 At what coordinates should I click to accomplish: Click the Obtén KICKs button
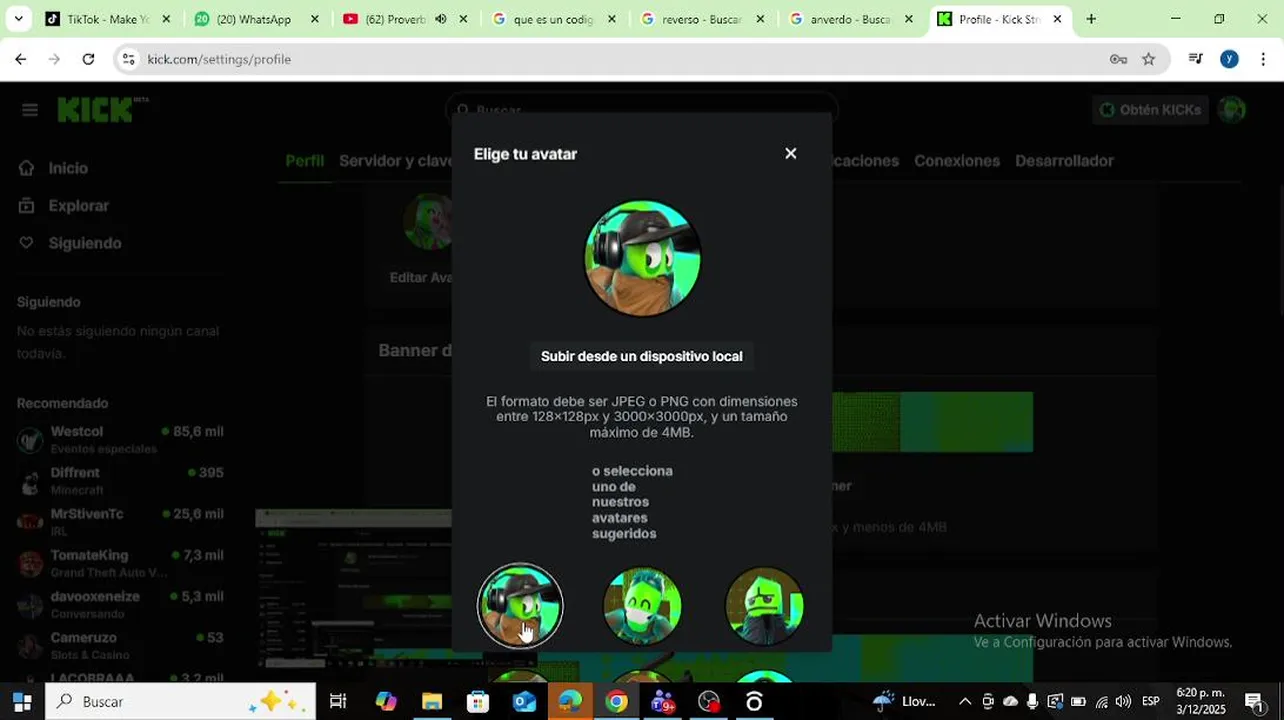click(1150, 110)
